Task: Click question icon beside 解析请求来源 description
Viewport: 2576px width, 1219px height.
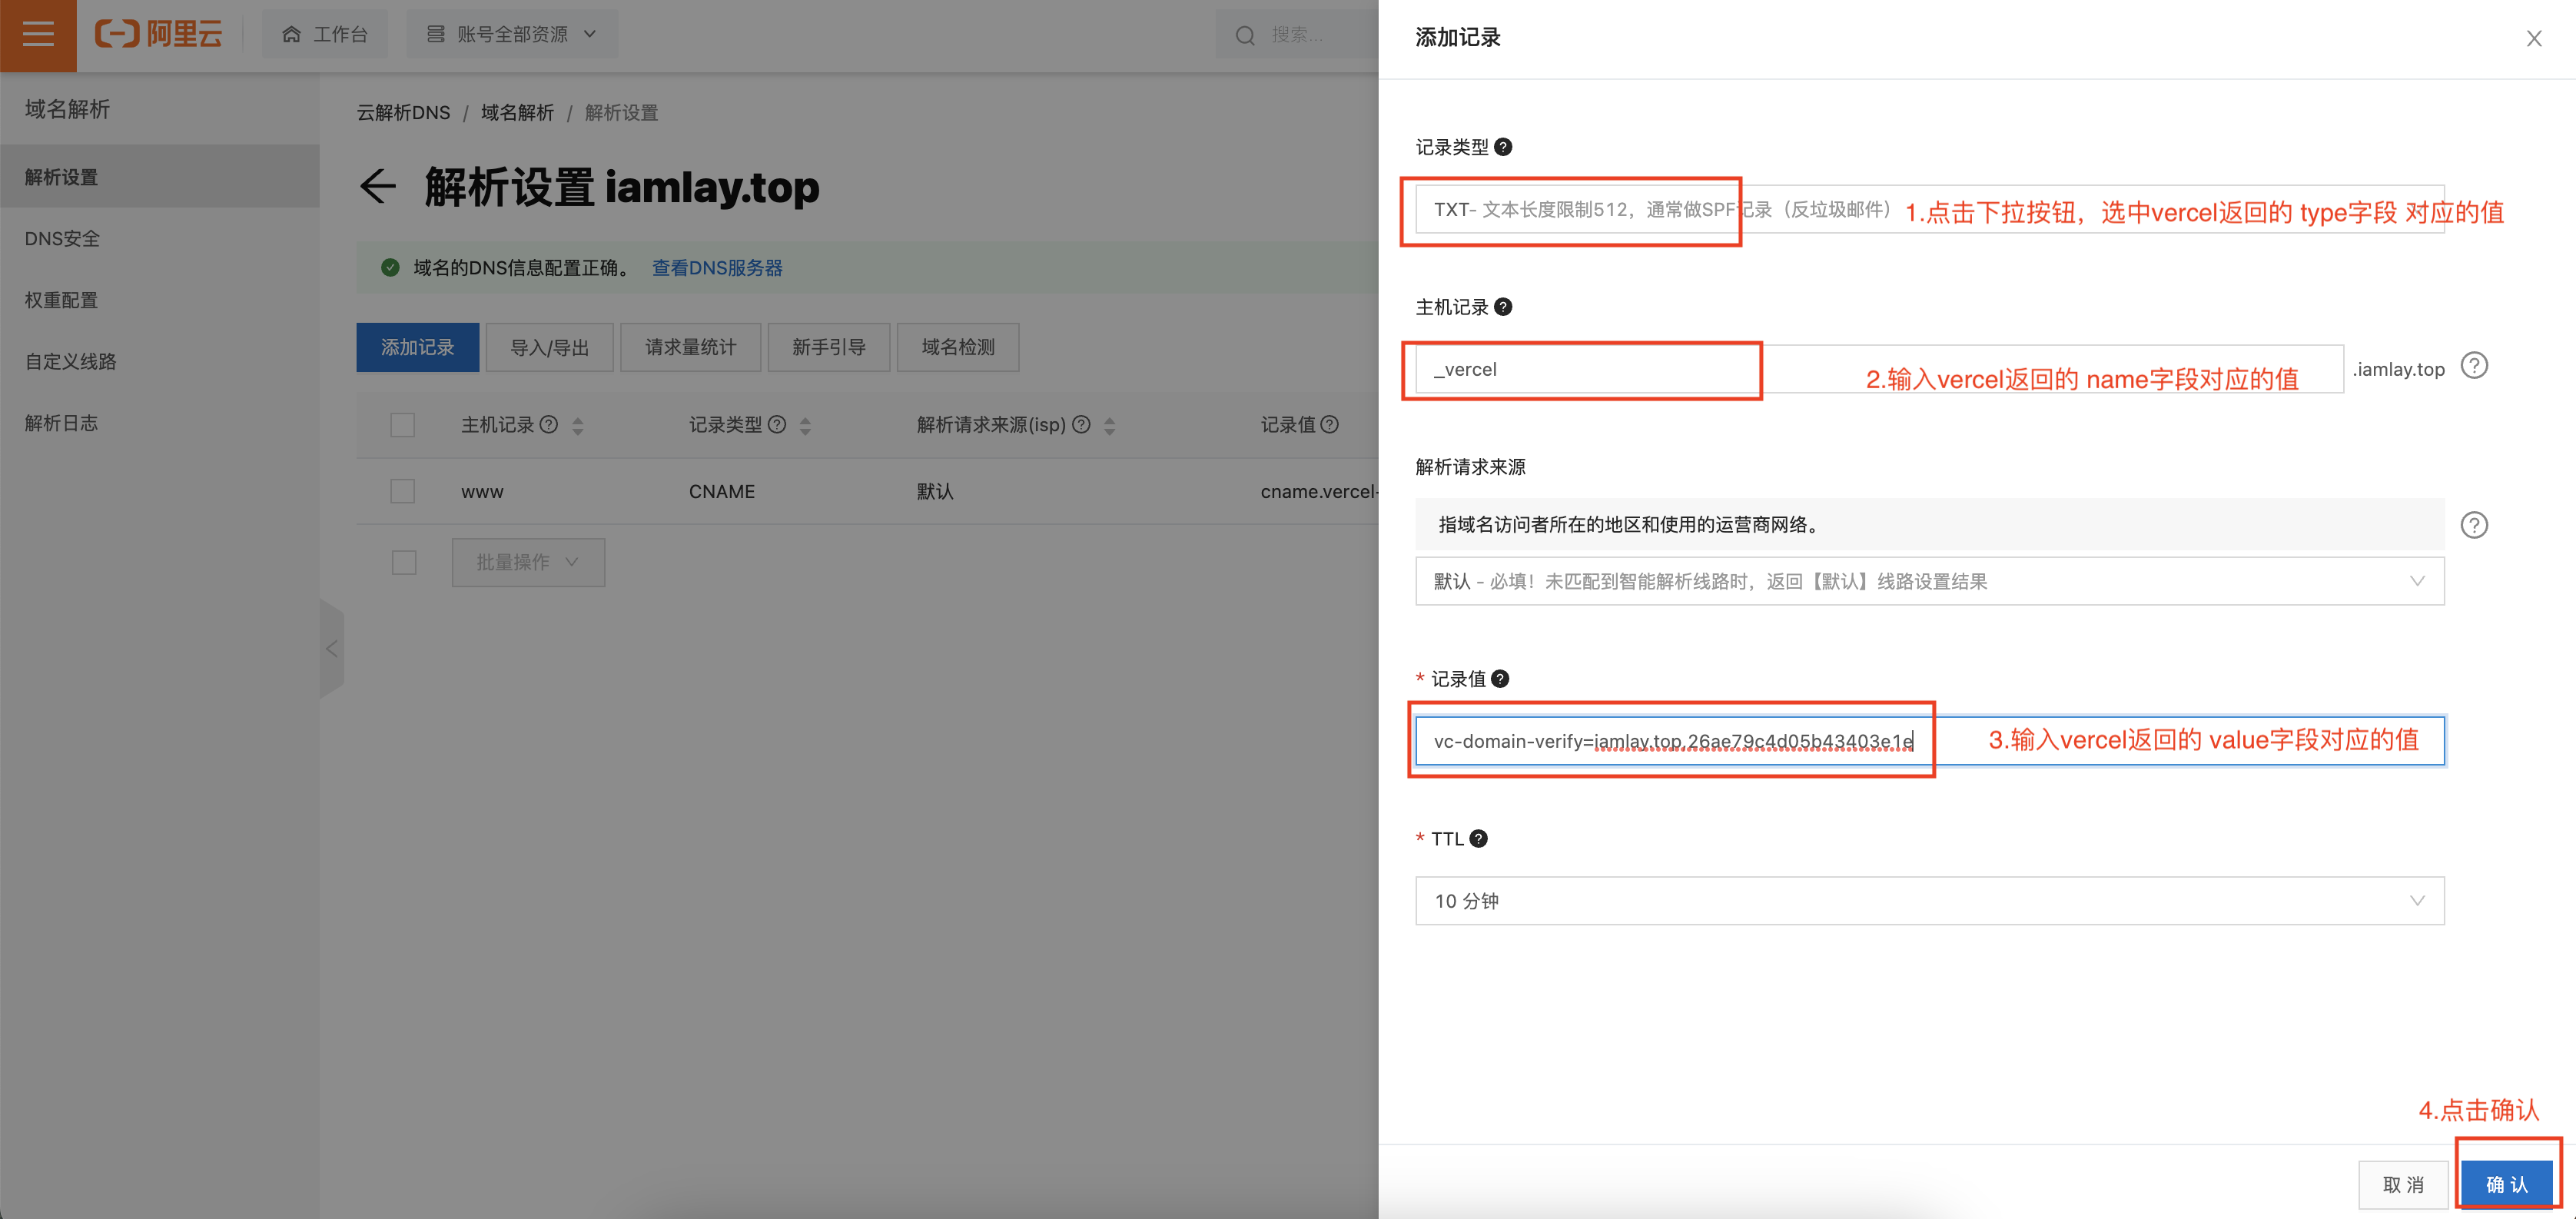Action: 2474,525
